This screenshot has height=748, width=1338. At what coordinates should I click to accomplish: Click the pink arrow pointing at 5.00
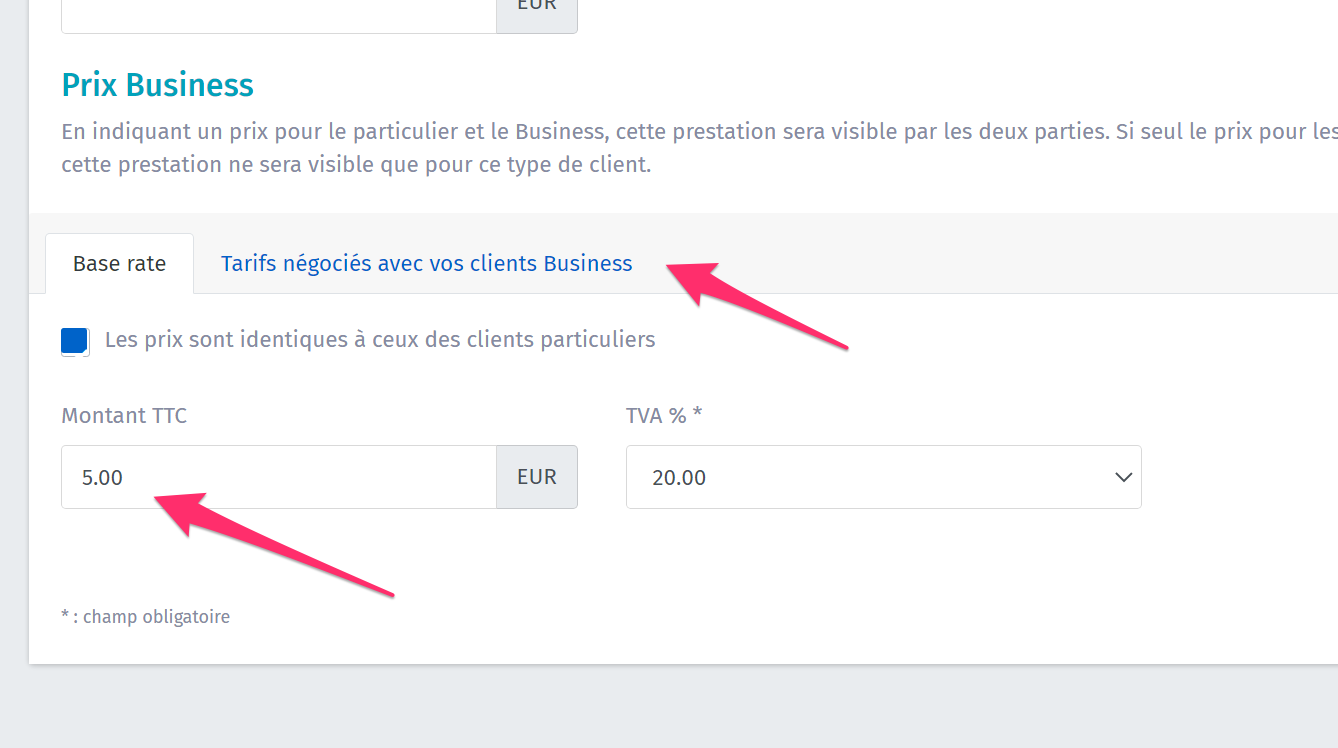[x=280, y=545]
